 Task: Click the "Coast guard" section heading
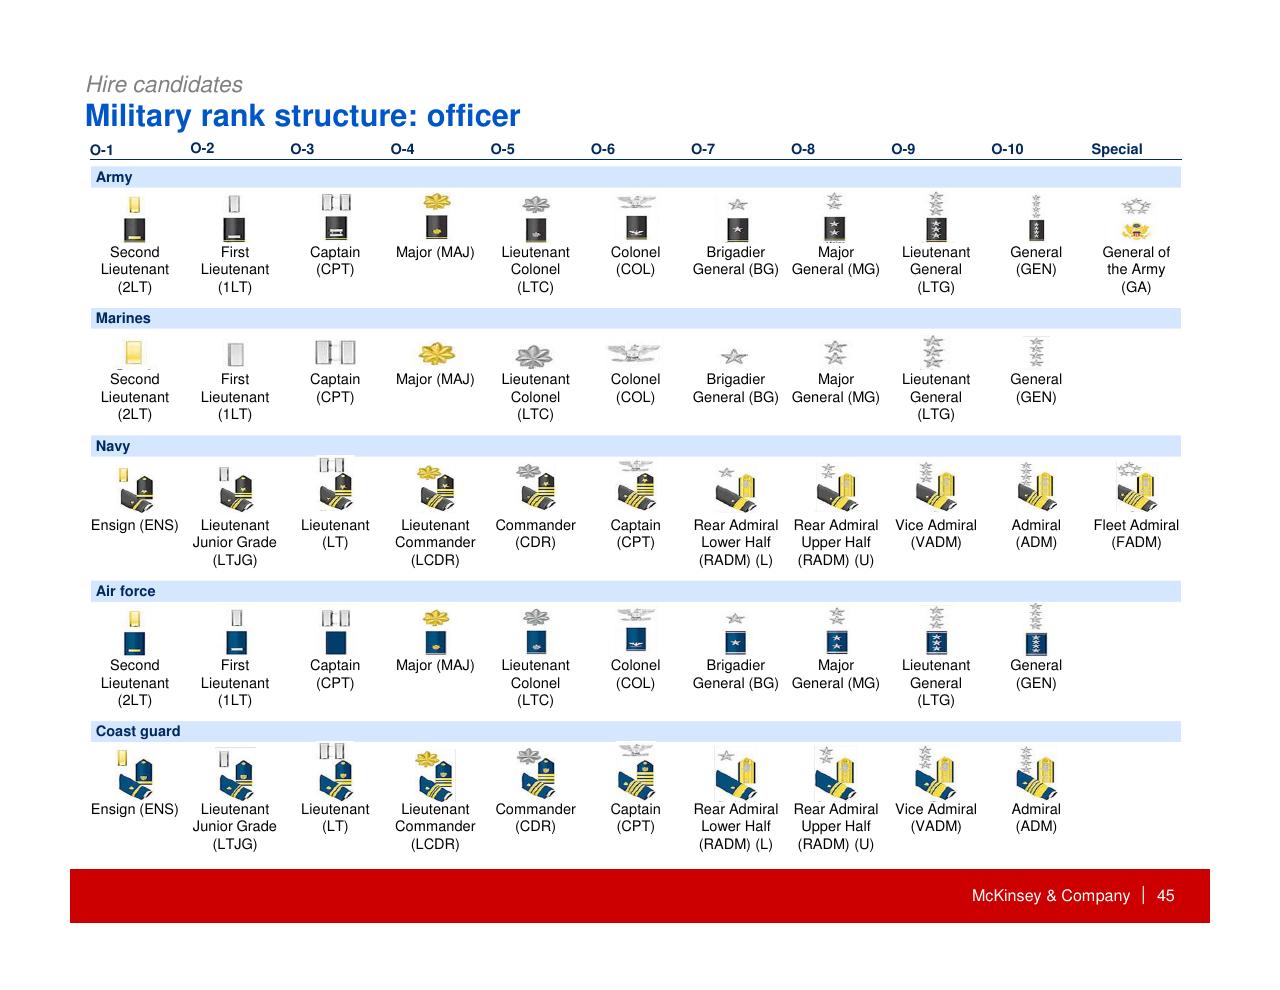138,731
